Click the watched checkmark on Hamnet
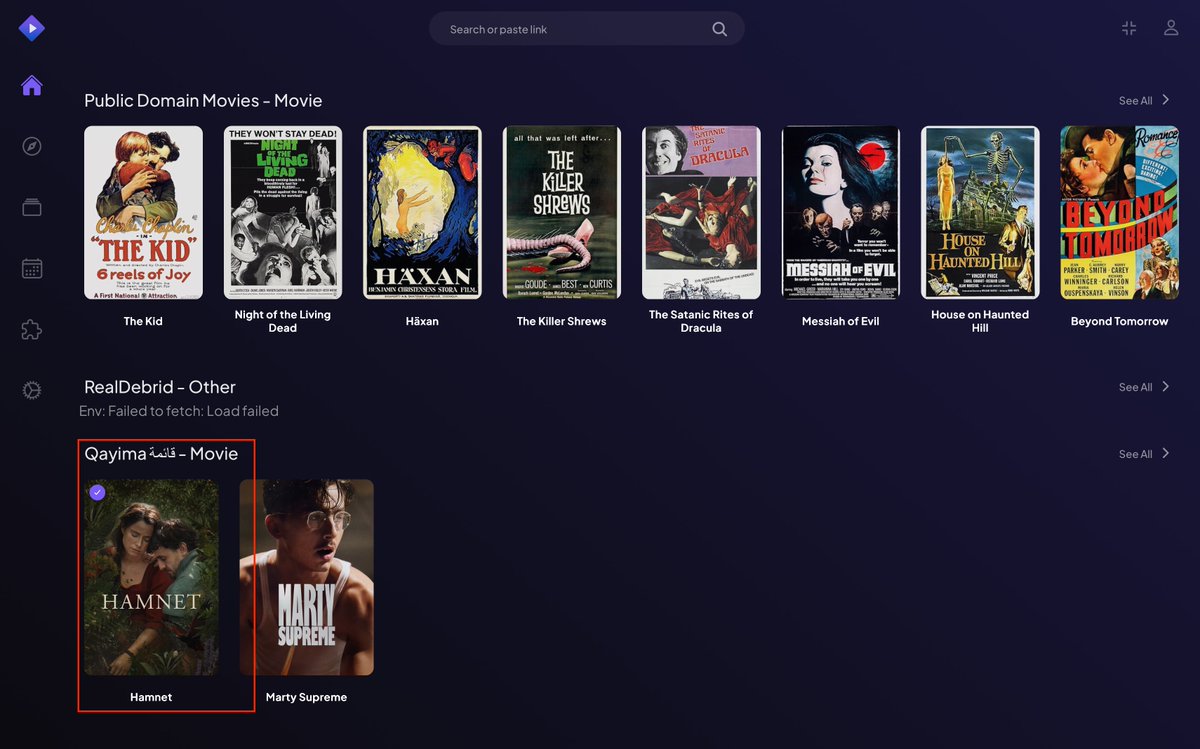The image size is (1200, 749). (x=97, y=492)
